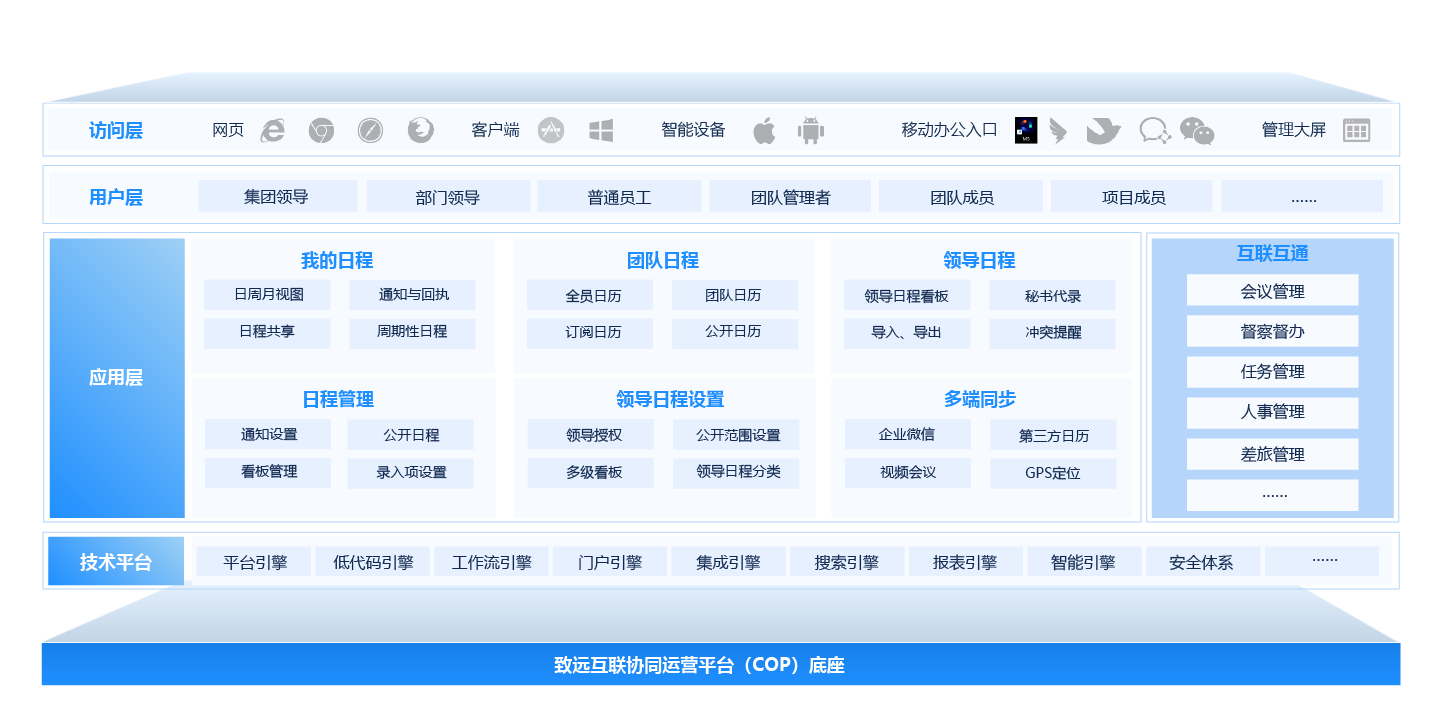Select the 集团领导 user box

(x=277, y=196)
